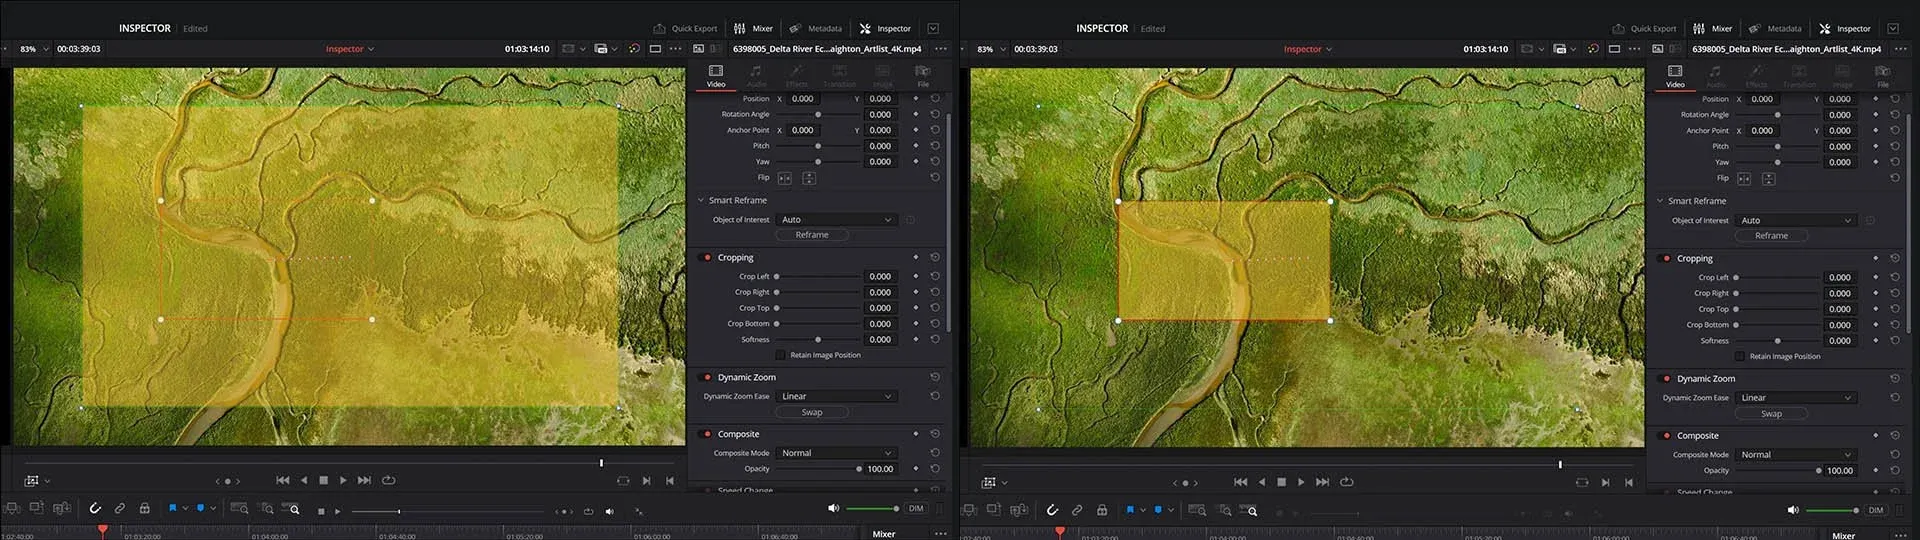This screenshot has height=540, width=1920.
Task: Click Play in left viewer transport
Action: pyautogui.click(x=343, y=480)
